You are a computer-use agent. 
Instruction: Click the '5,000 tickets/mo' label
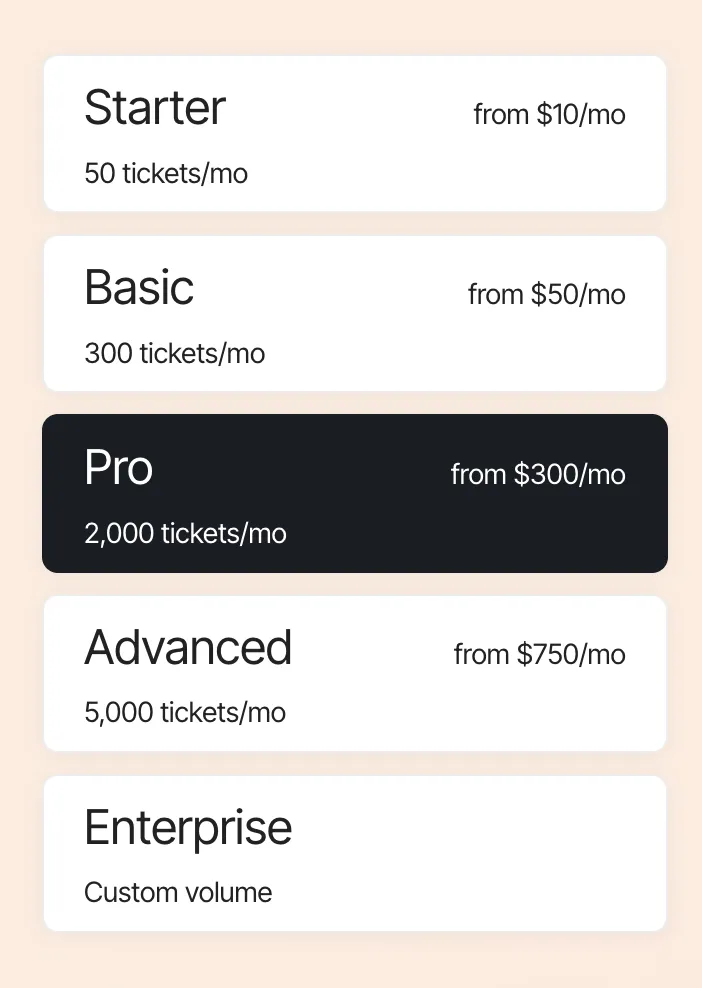185,713
